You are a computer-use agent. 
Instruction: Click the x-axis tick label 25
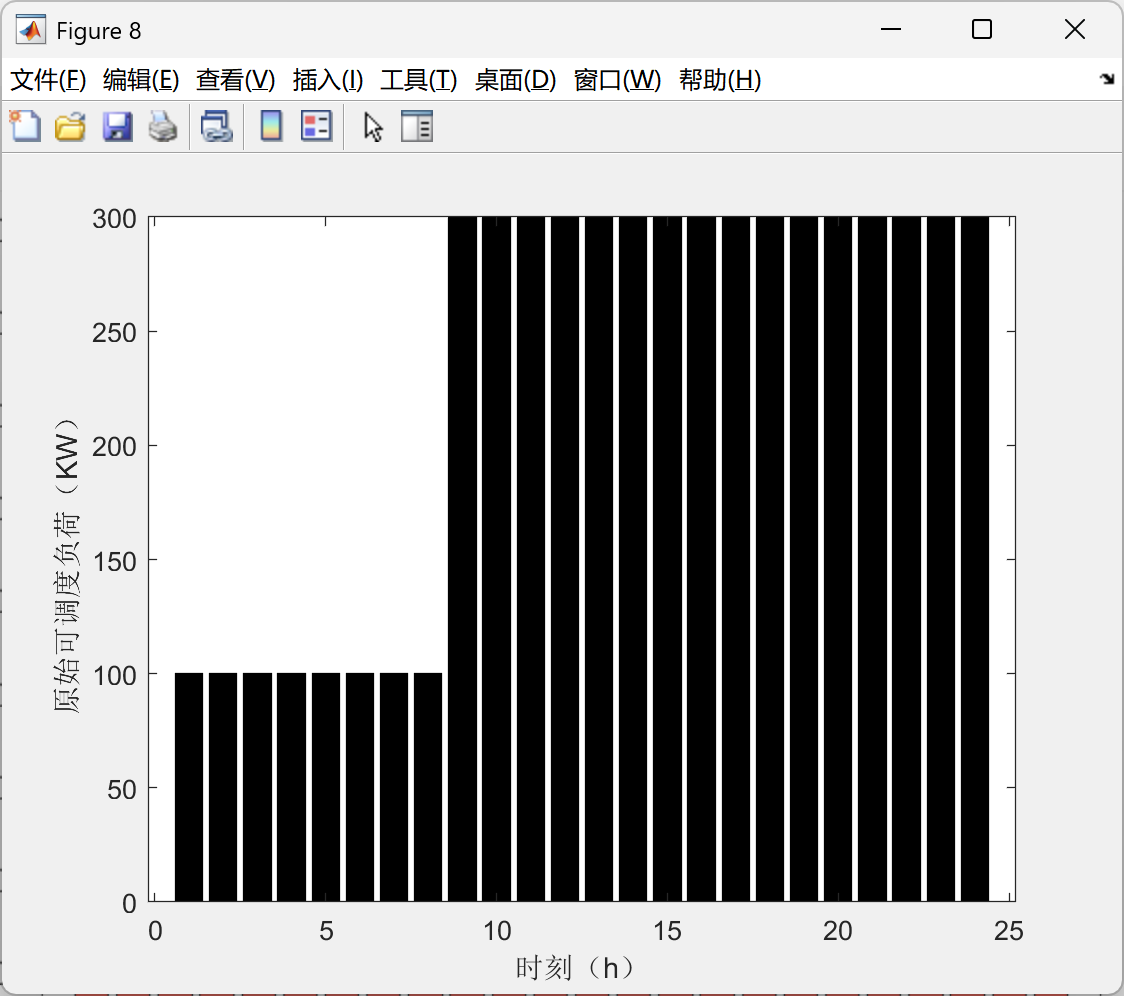coord(1009,931)
